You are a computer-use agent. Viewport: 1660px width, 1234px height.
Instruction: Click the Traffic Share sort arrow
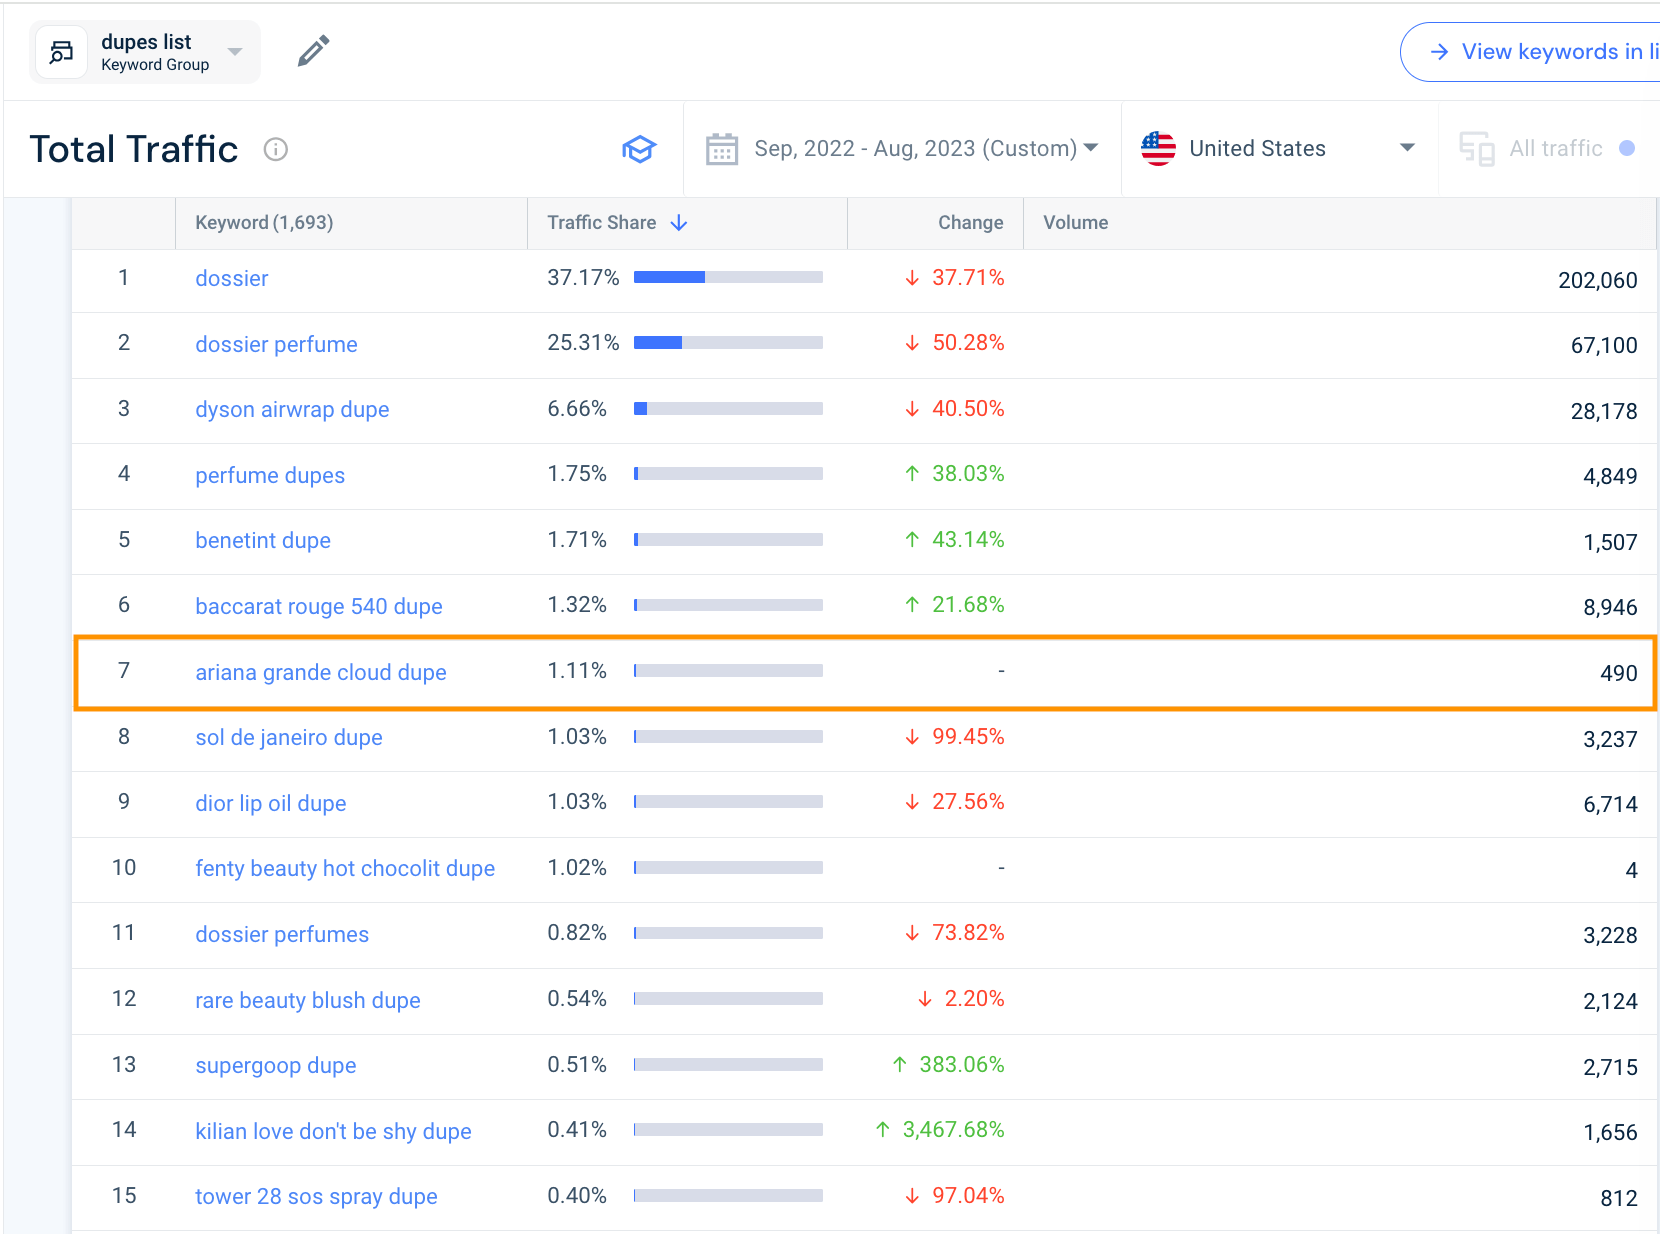(x=679, y=223)
